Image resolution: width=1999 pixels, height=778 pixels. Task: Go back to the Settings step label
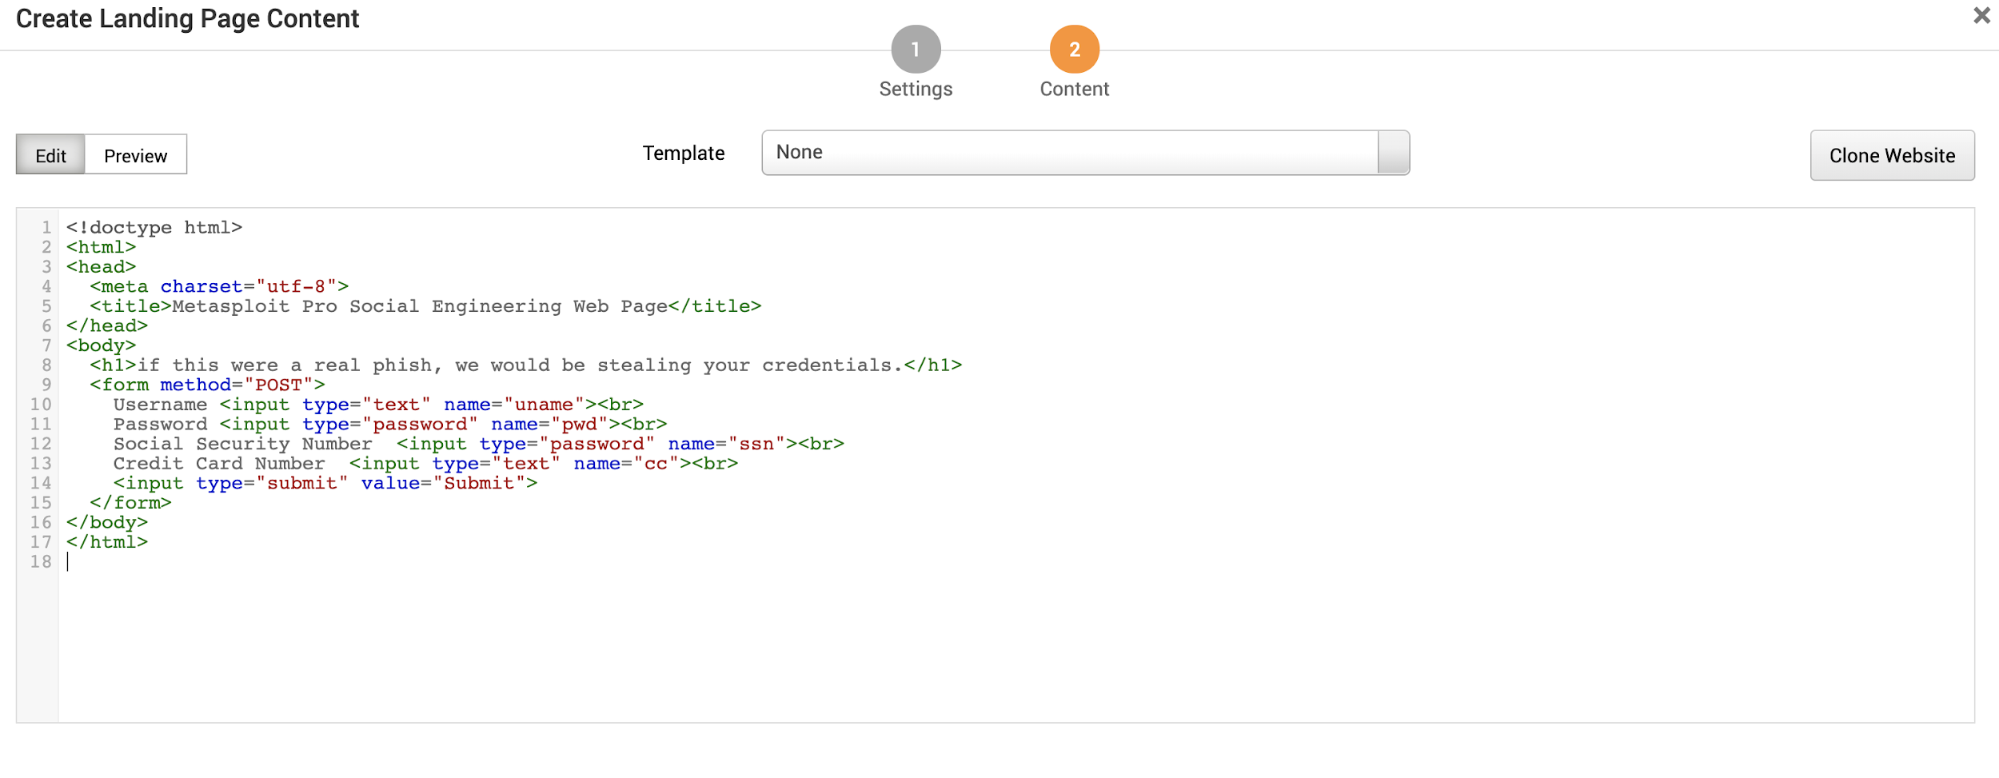coord(915,89)
